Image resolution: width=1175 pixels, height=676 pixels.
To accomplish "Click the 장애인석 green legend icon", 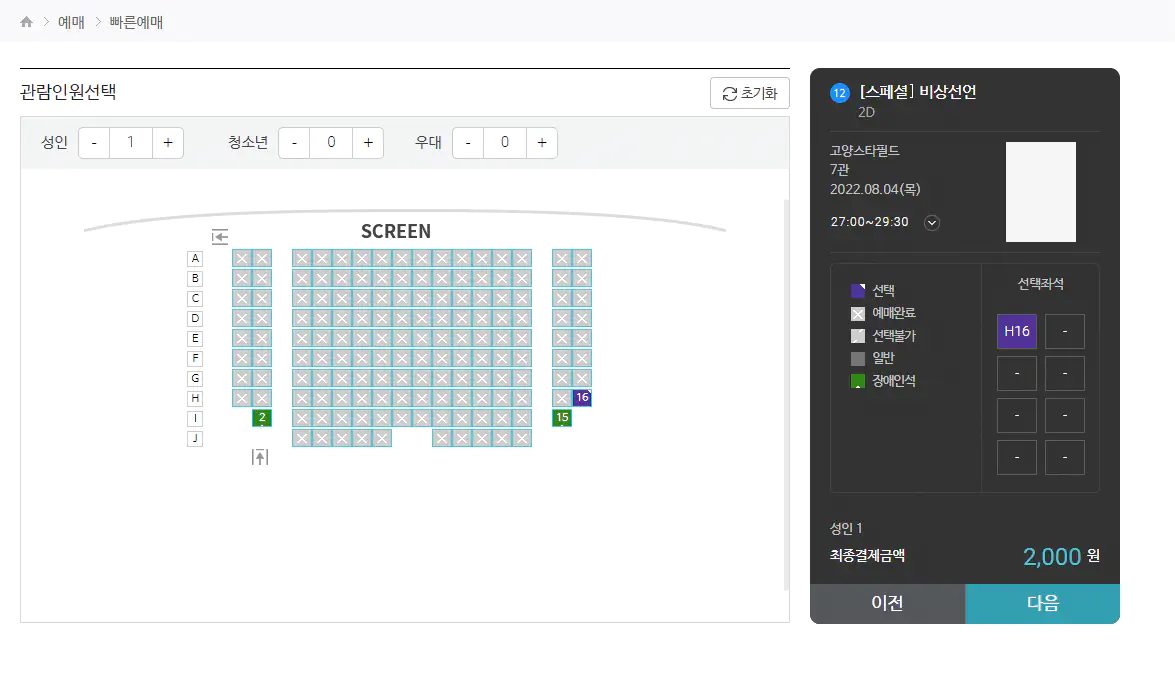I will (x=858, y=381).
